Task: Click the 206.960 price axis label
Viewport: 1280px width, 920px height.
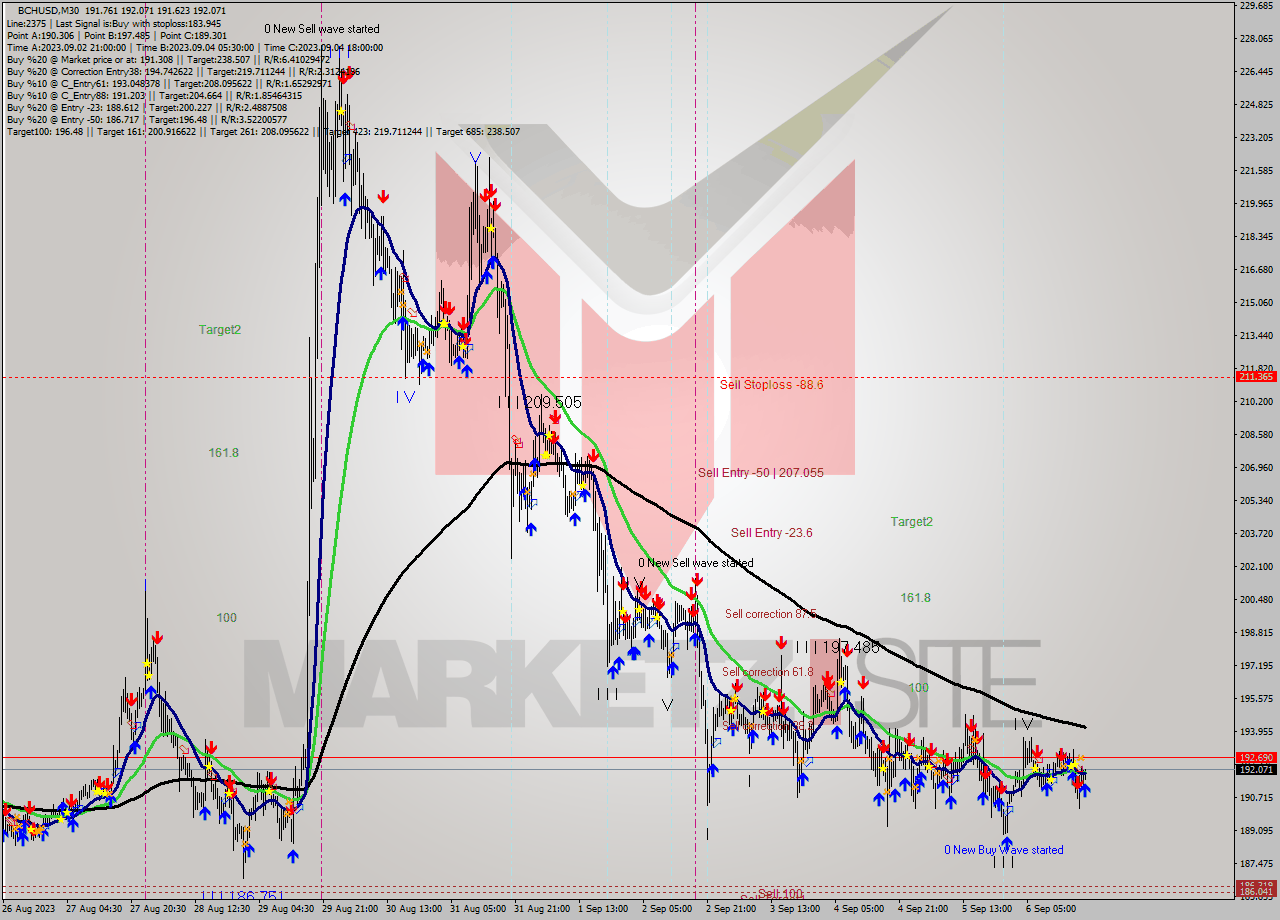Action: (1255, 468)
